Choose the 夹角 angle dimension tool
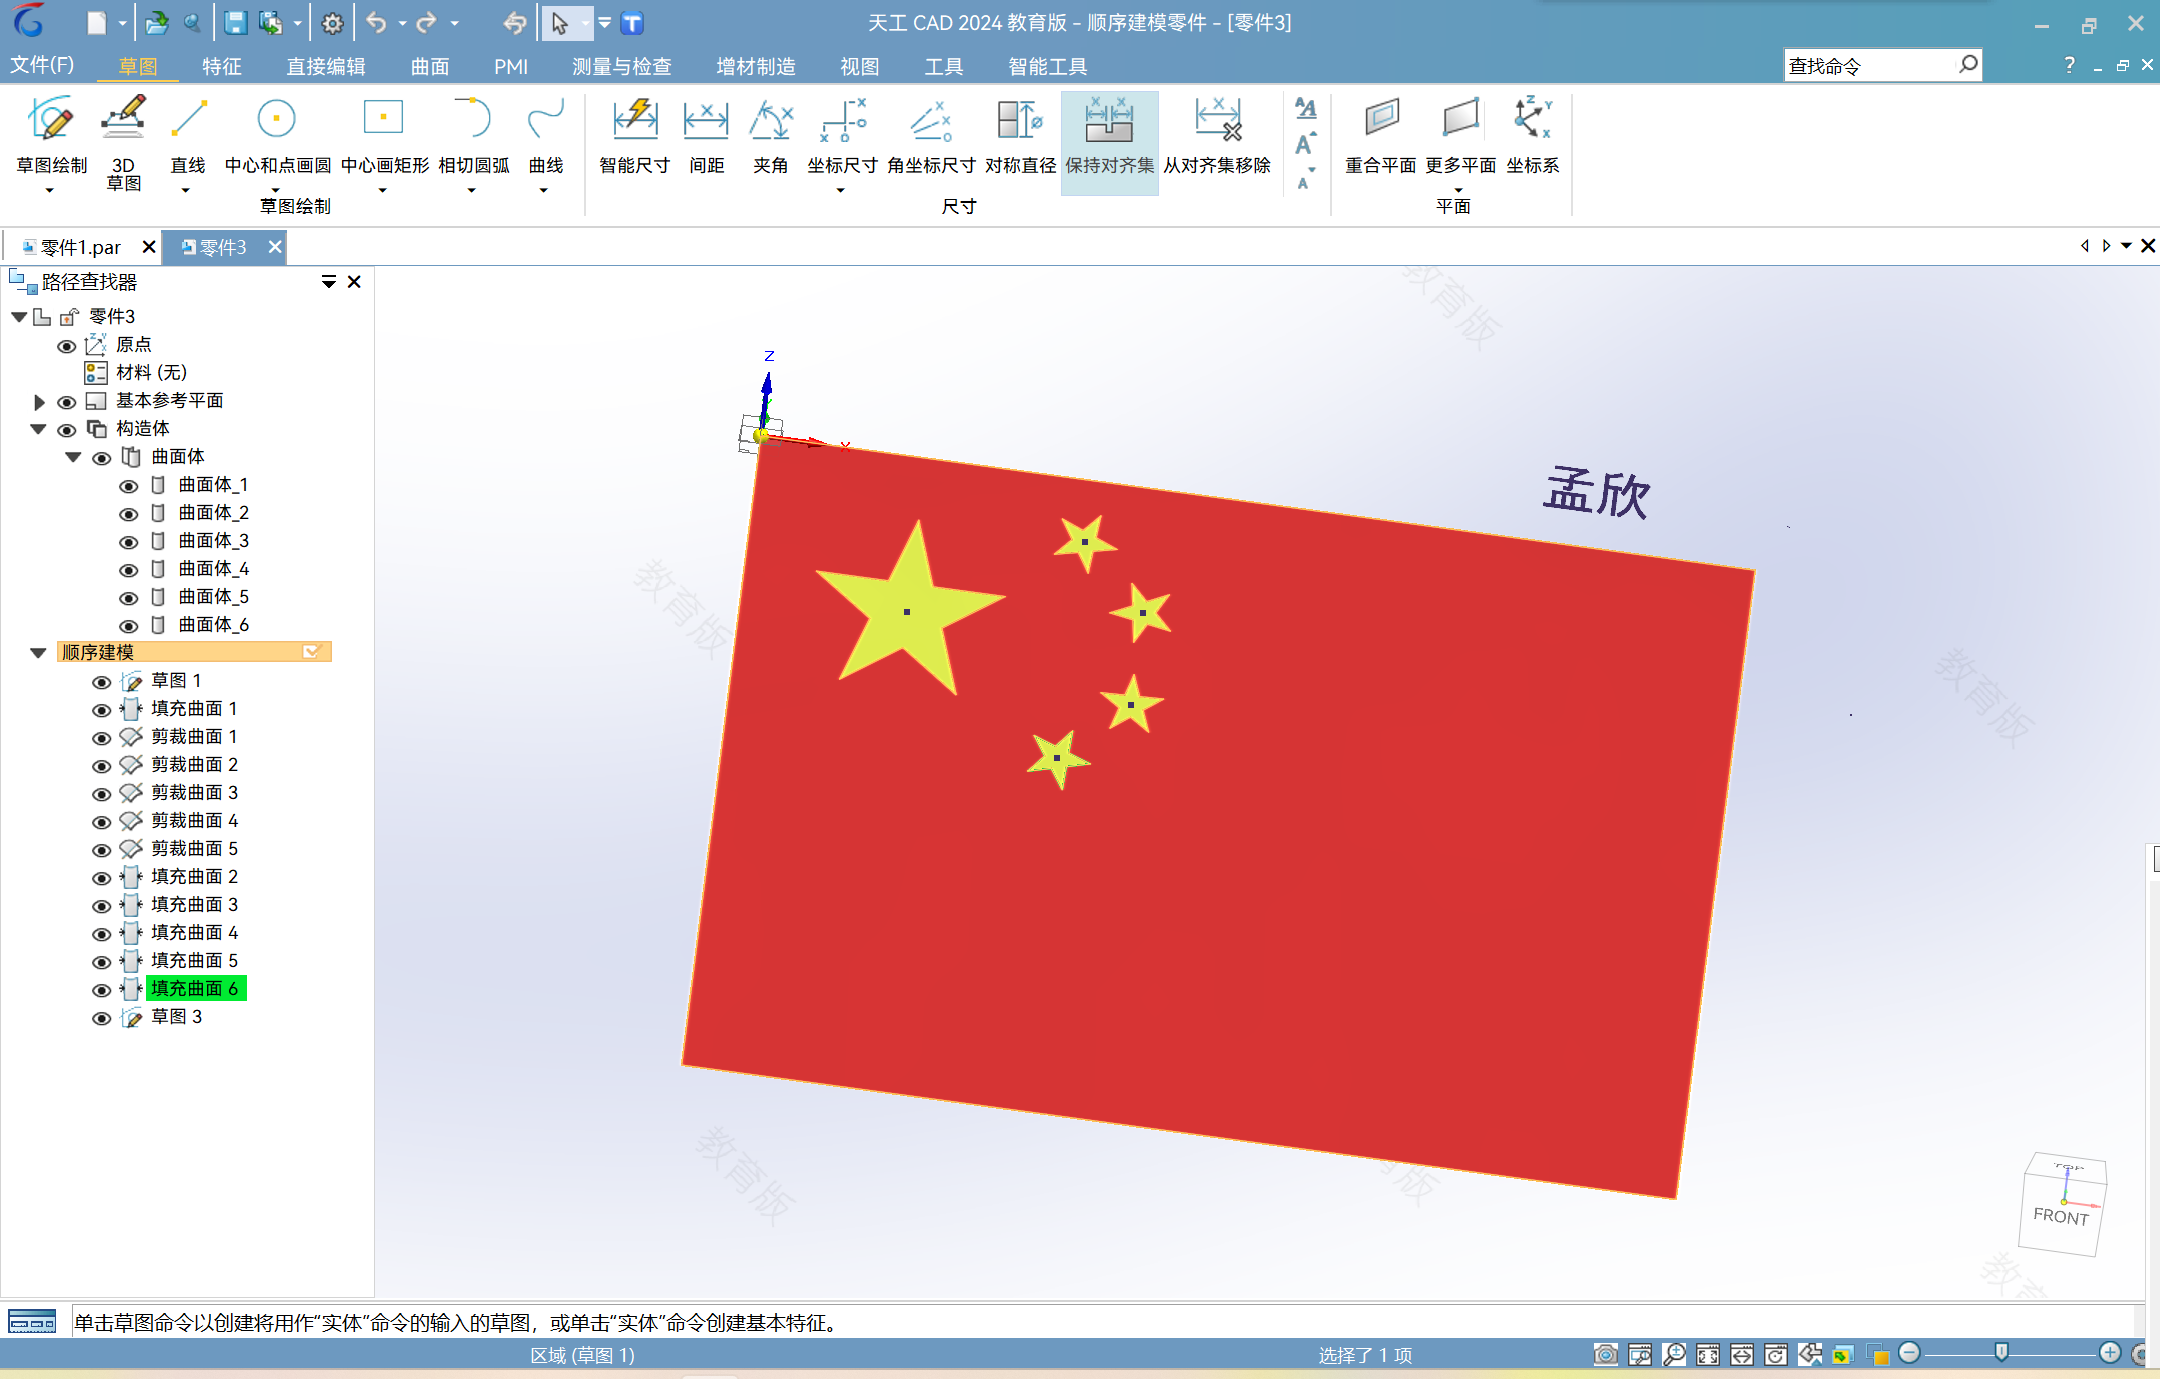 (770, 135)
